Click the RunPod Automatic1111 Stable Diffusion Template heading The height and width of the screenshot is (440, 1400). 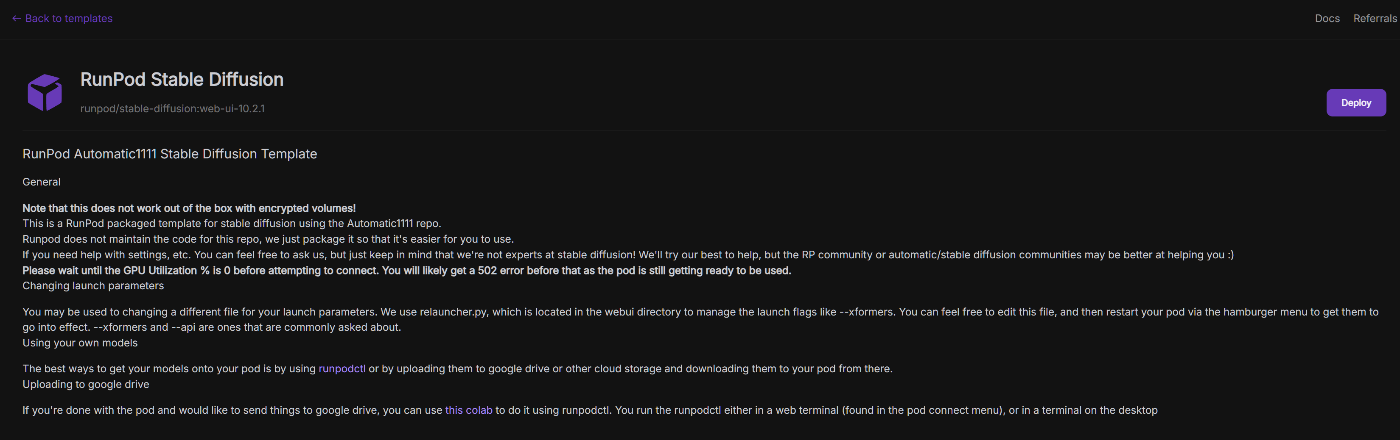pos(170,154)
